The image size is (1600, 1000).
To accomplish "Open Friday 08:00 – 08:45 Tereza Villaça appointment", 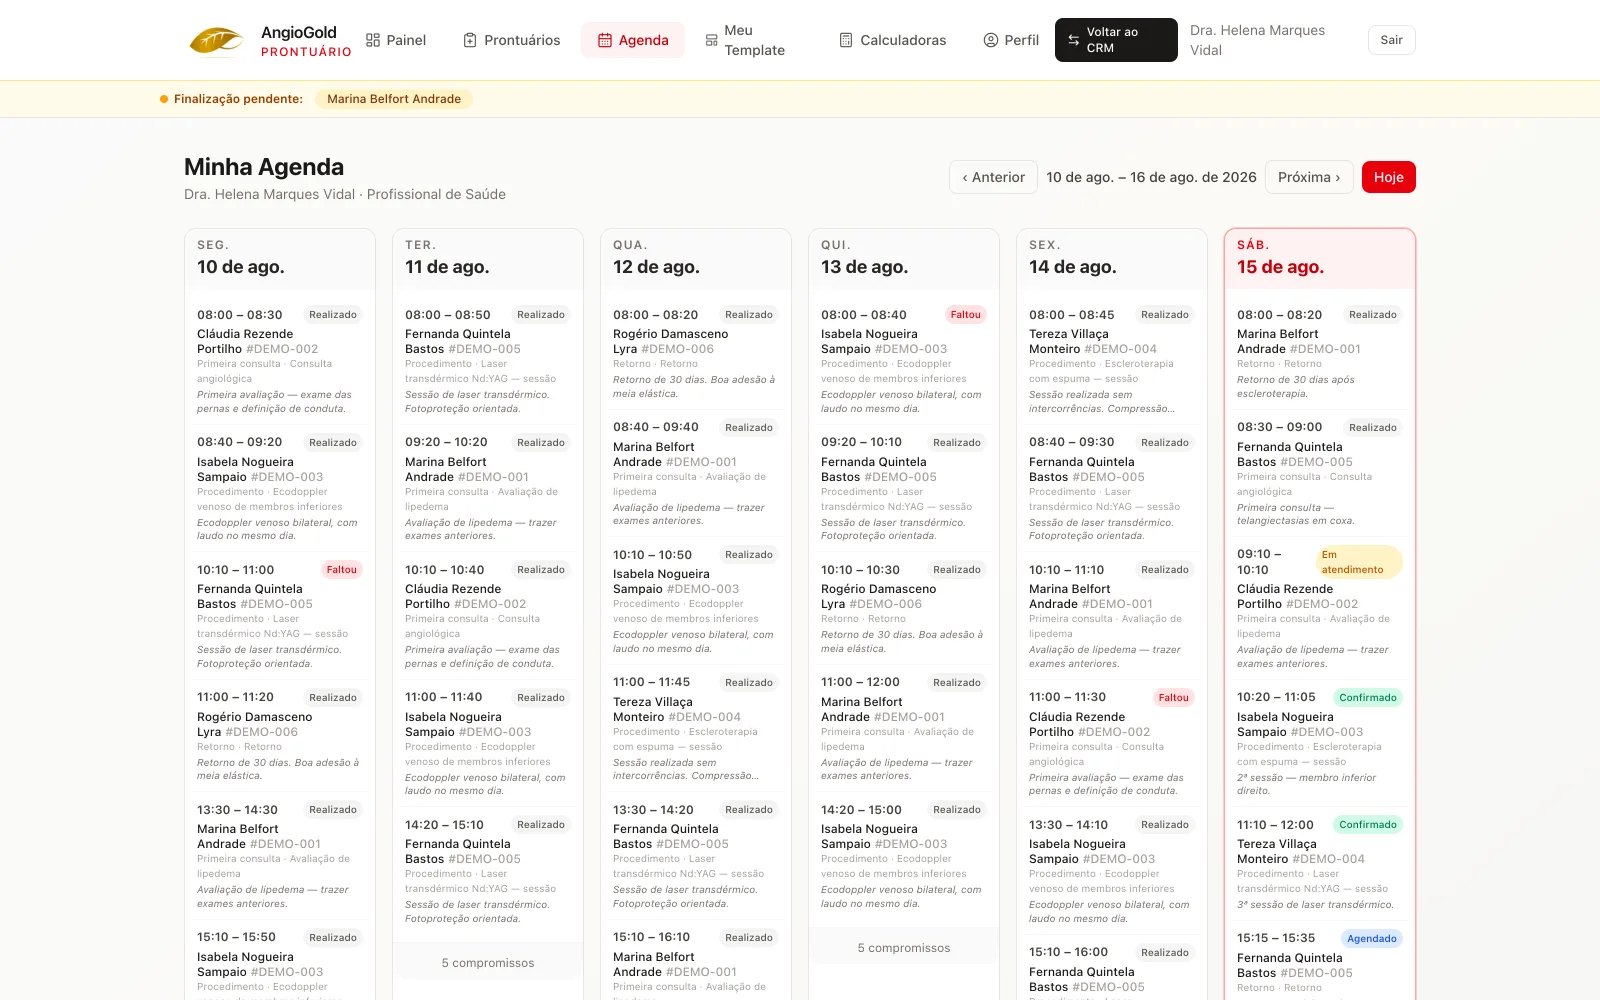I will 1112,360.
